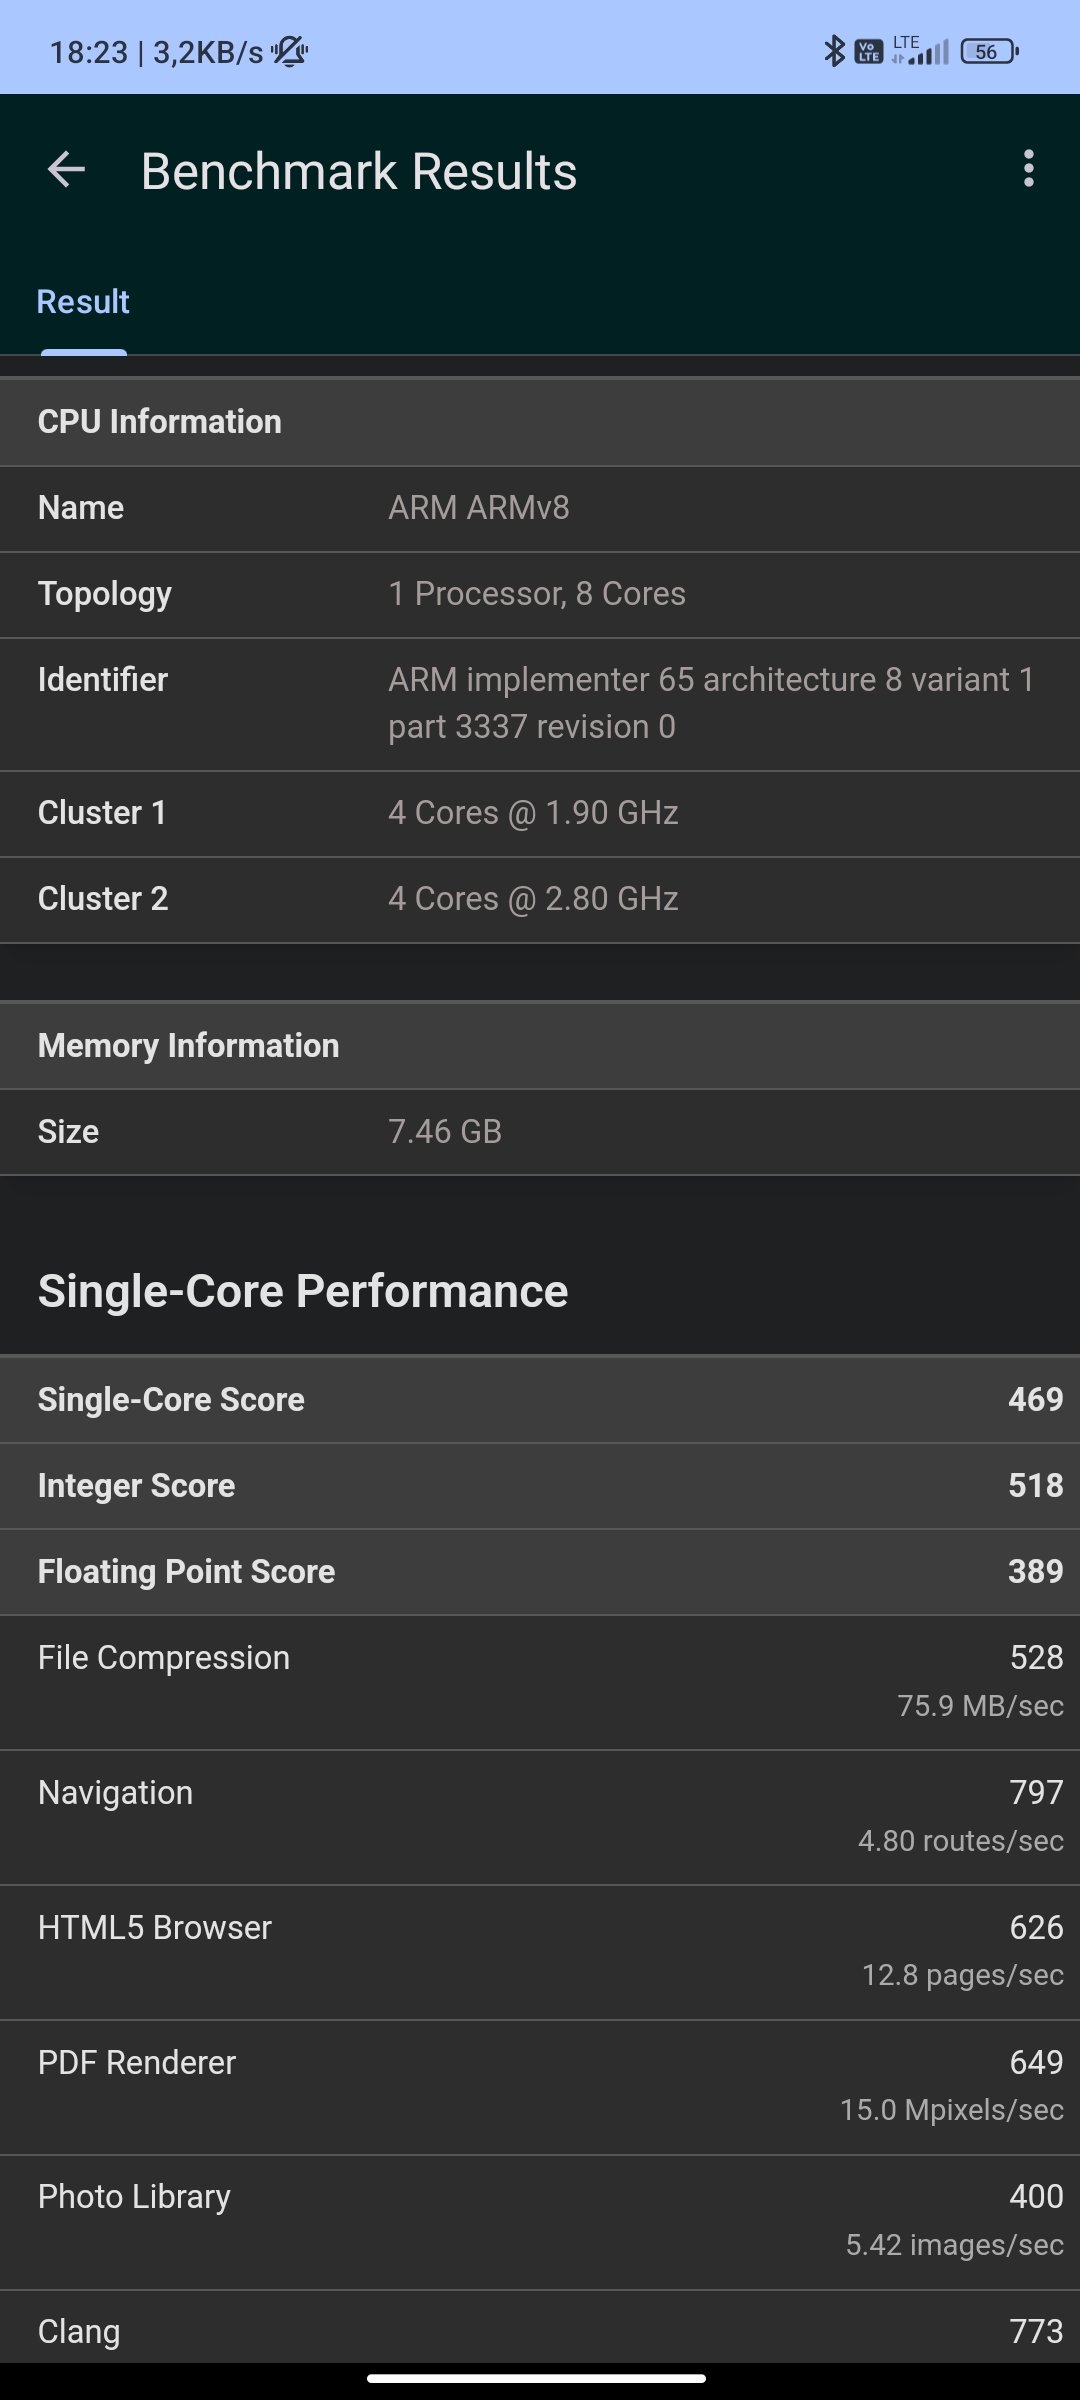This screenshot has width=1080, height=2400.
Task: Tap the back arrow icon
Action: 66,170
